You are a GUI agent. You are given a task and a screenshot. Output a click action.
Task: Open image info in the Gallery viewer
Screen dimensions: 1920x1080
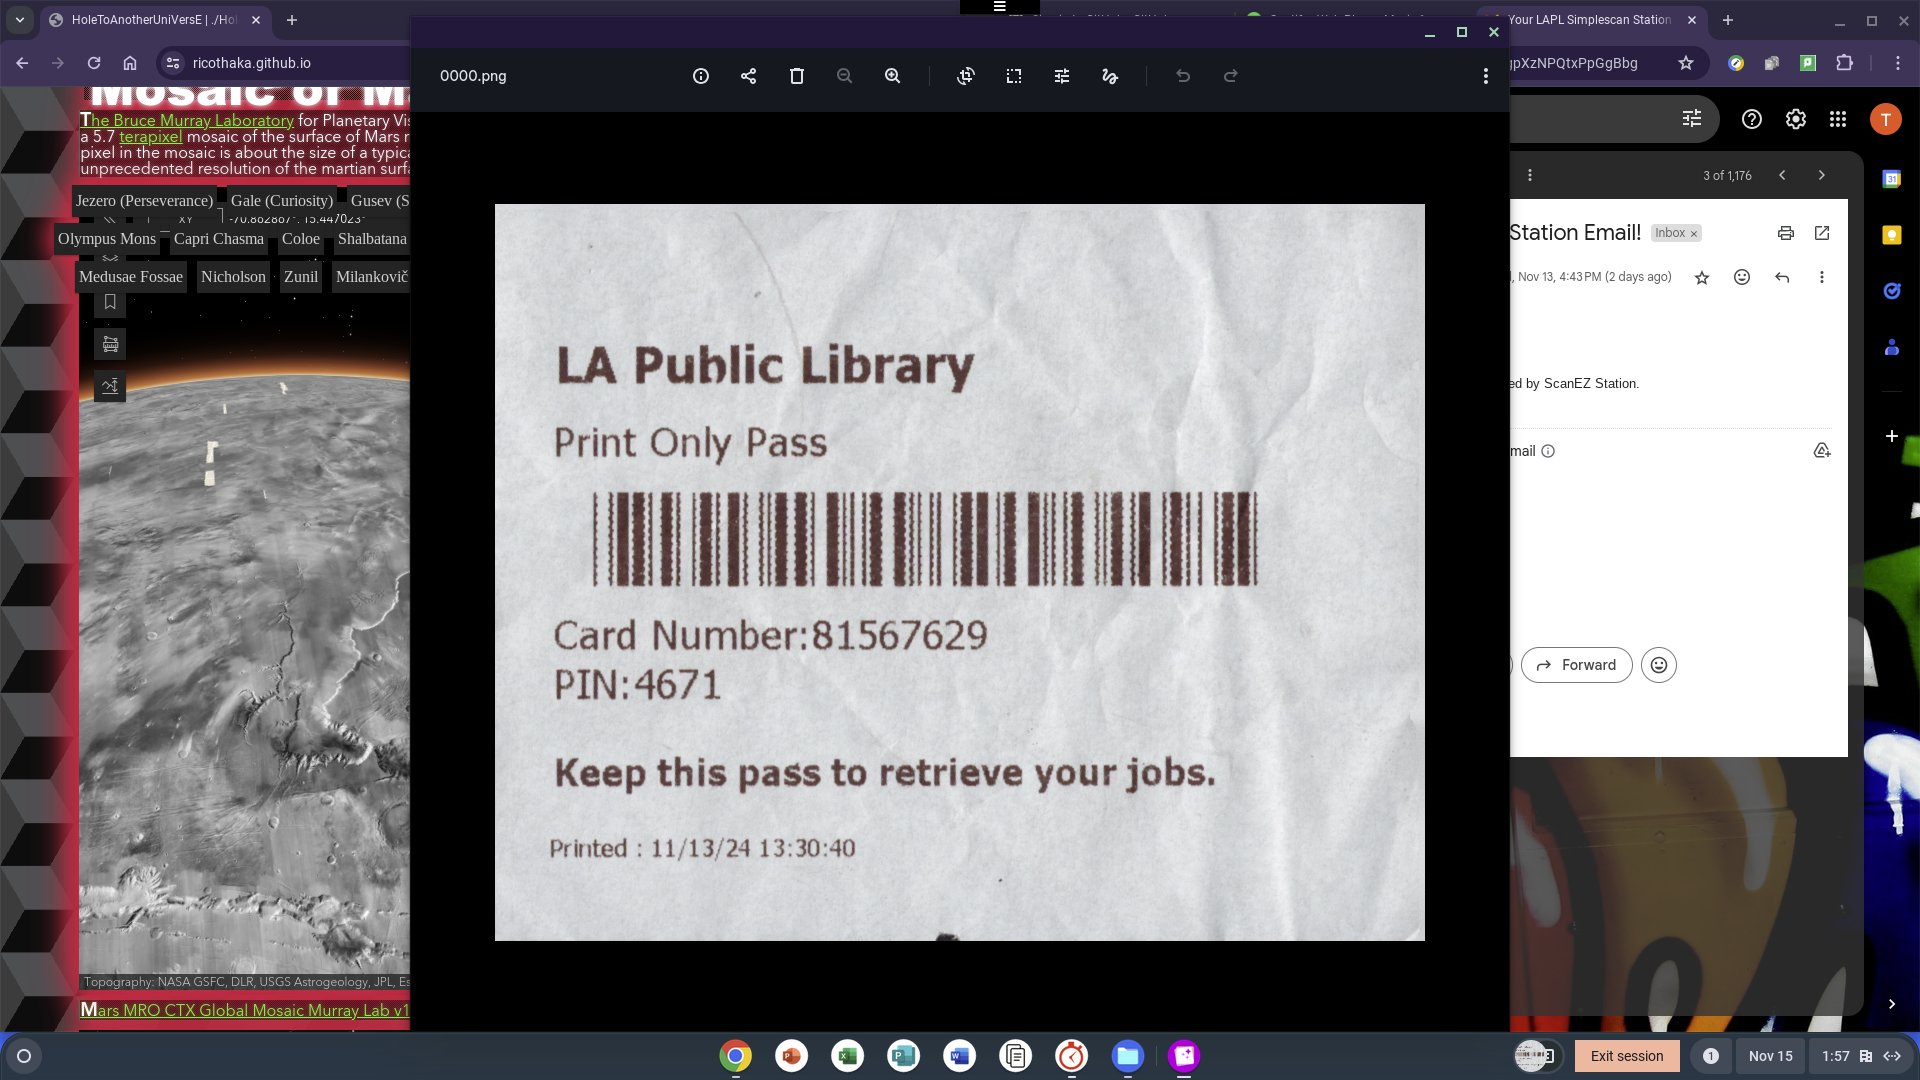point(700,76)
